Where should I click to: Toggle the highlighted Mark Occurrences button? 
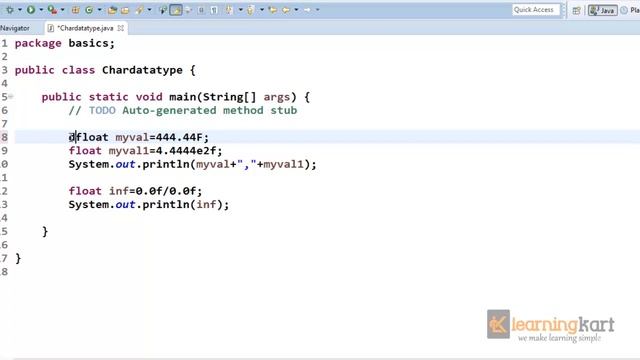[176, 10]
